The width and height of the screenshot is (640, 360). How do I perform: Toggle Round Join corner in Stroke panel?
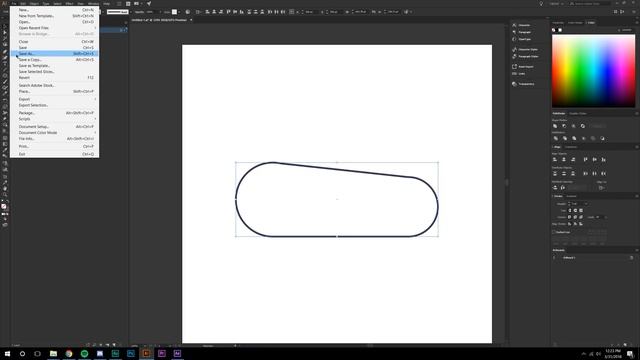tap(575, 217)
